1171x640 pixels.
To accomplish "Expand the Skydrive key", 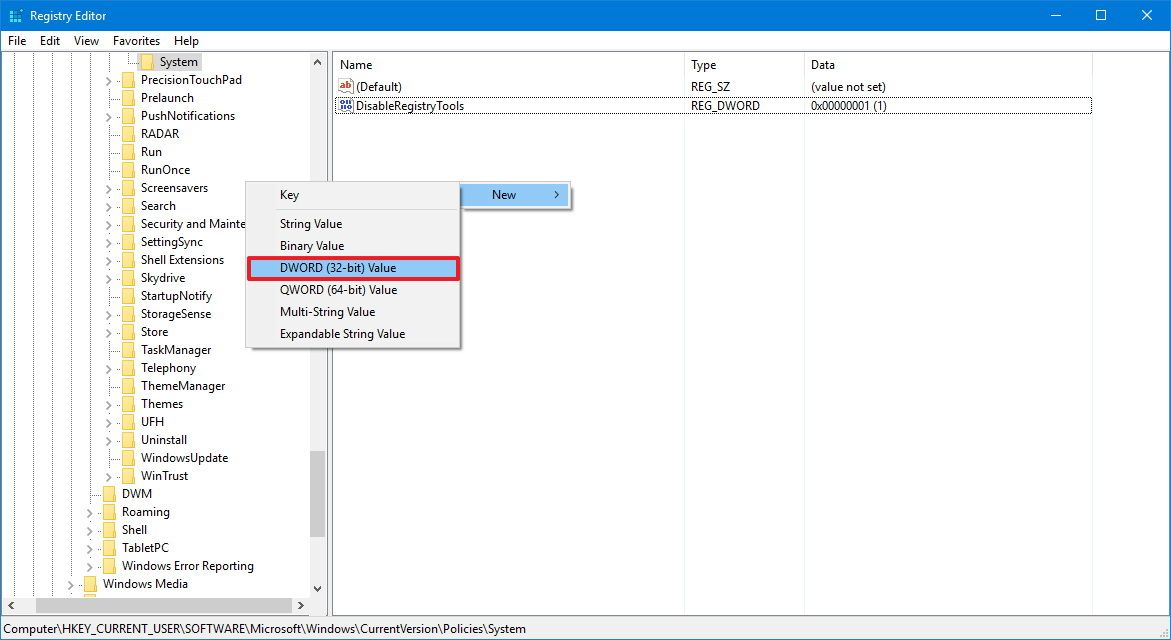I will [107, 277].
